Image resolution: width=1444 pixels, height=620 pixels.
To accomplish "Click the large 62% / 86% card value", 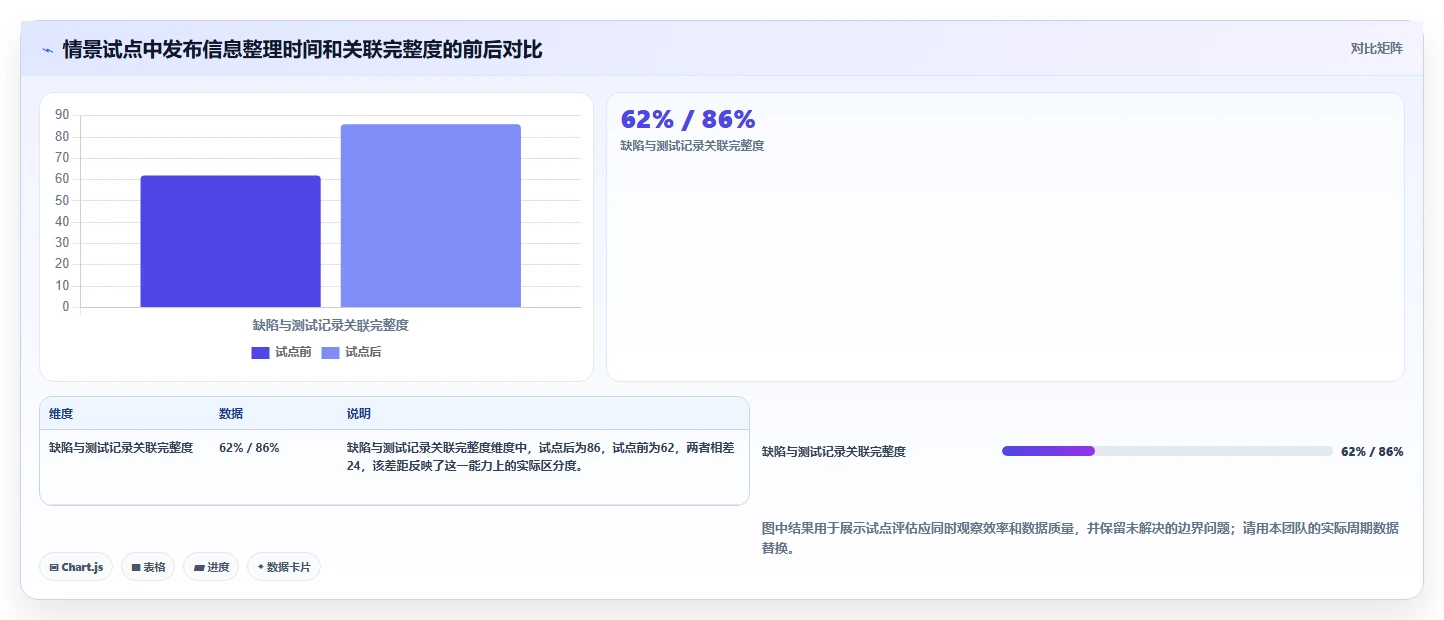I will 688,119.
